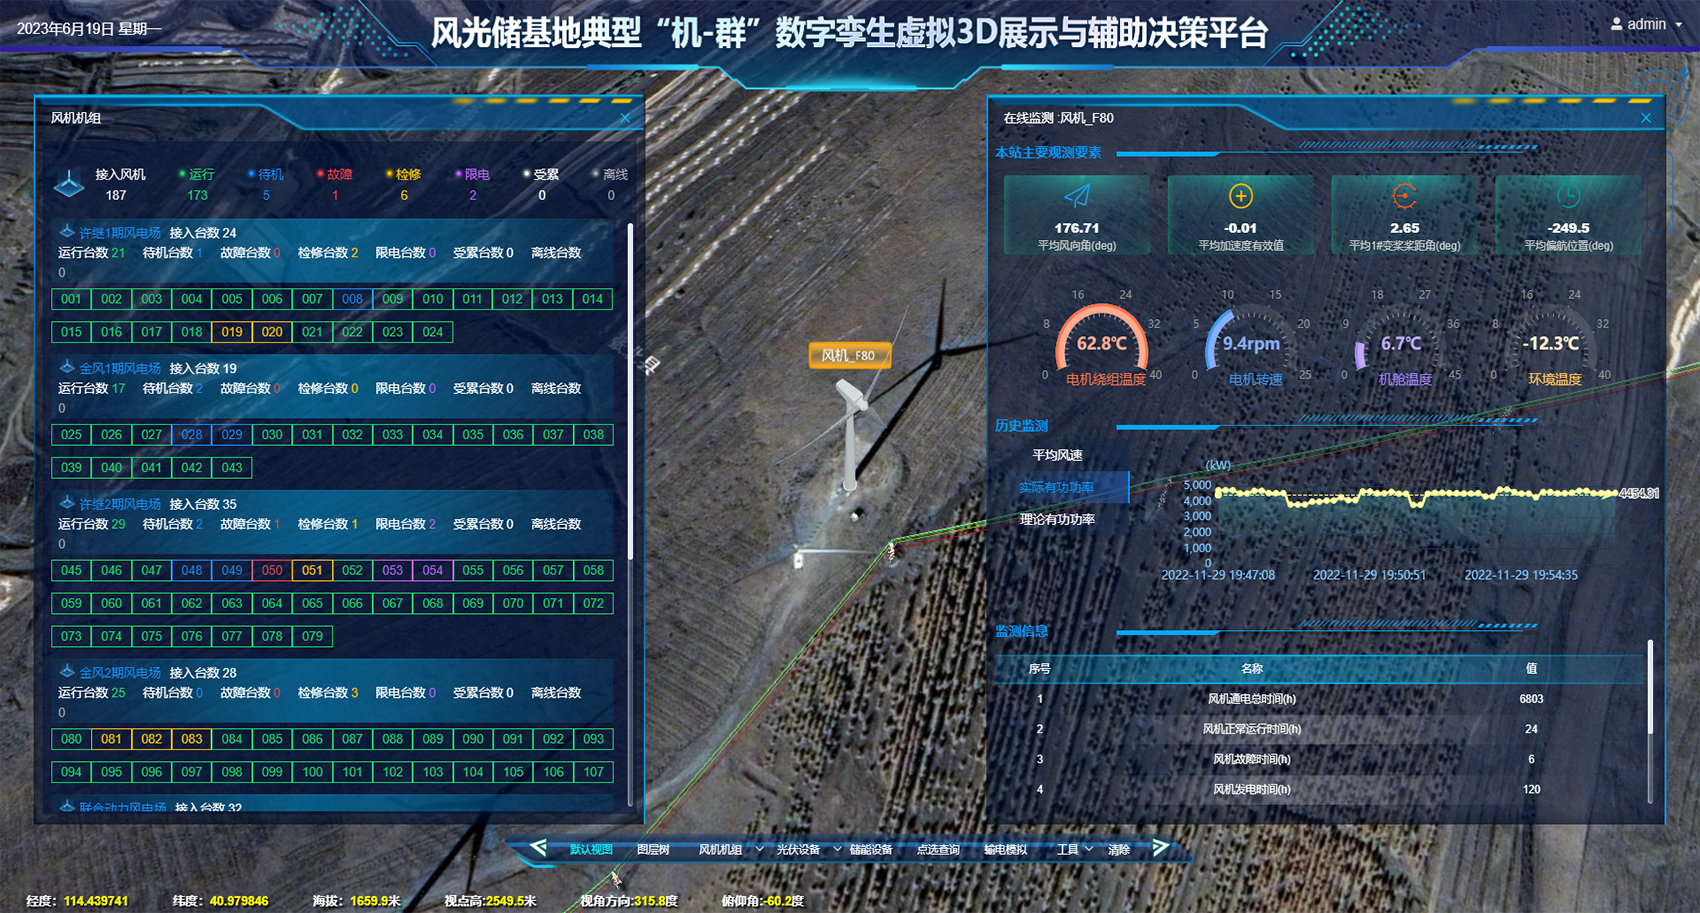Image resolution: width=1700 pixels, height=913 pixels.
Task: Click the green clock yaw position icon
Action: pyautogui.click(x=1567, y=196)
